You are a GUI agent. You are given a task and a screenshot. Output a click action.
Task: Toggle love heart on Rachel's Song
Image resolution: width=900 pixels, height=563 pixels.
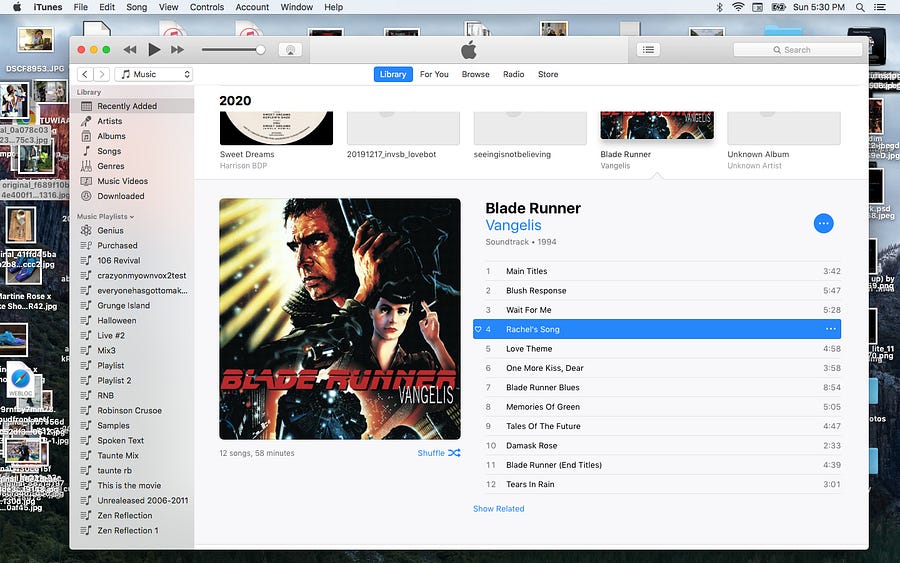[478, 329]
